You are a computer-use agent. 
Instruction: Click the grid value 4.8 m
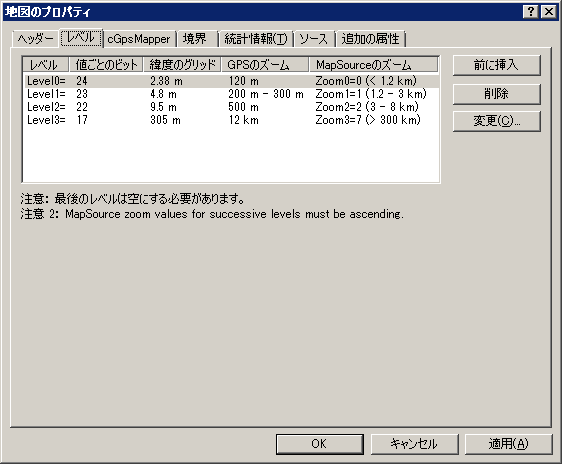click(x=163, y=94)
